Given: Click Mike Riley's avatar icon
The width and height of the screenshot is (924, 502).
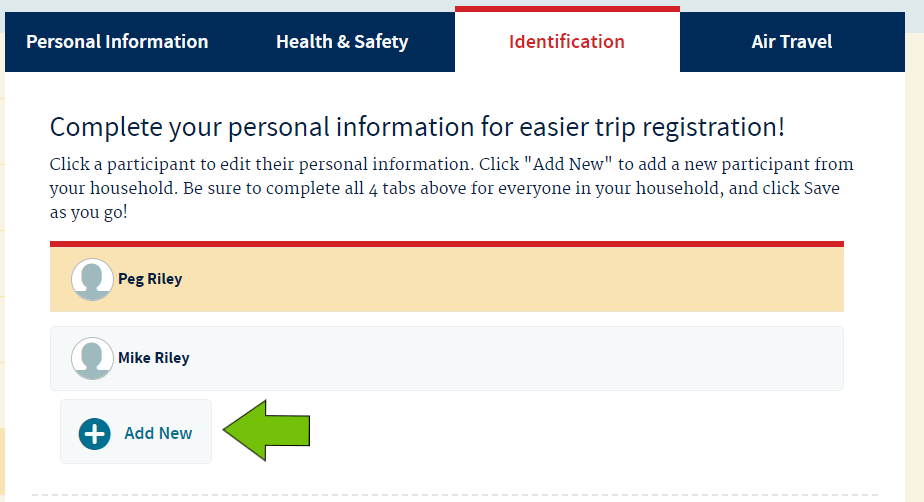Looking at the screenshot, I should [92, 358].
